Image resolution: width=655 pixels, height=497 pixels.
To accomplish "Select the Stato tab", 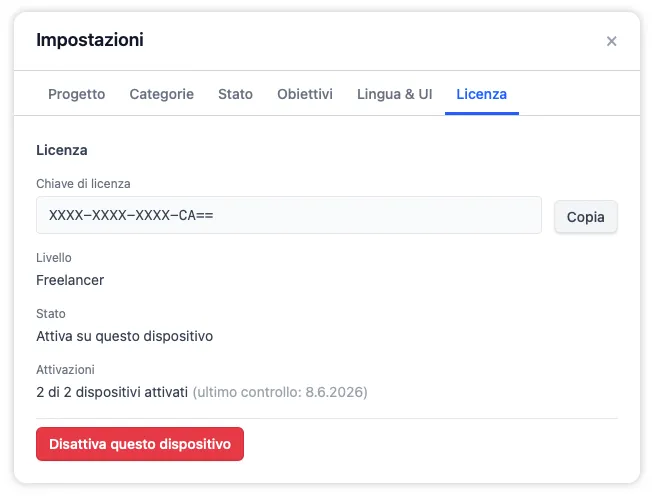I will click(235, 94).
